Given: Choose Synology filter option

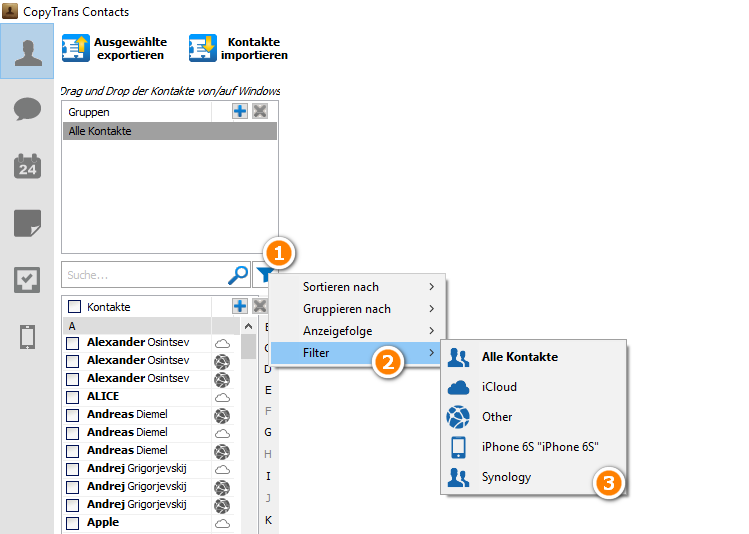Looking at the screenshot, I should (x=534, y=477).
